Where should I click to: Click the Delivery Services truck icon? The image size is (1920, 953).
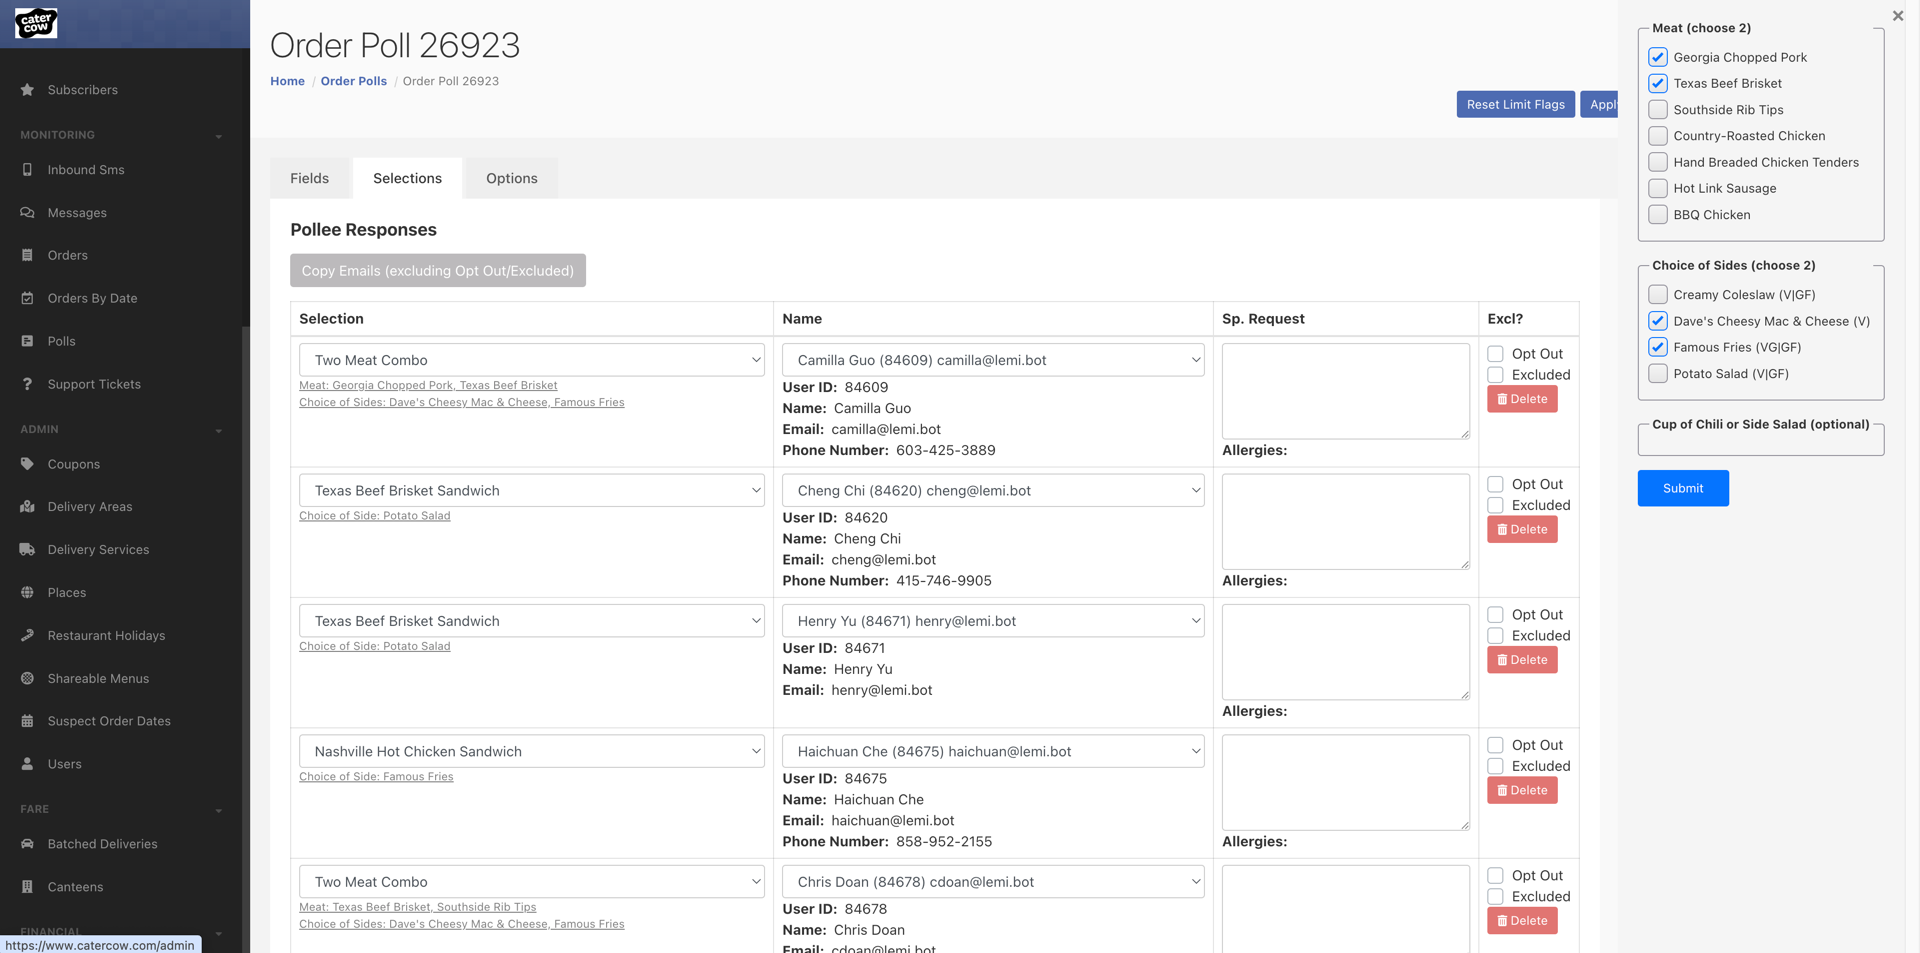[x=27, y=549]
